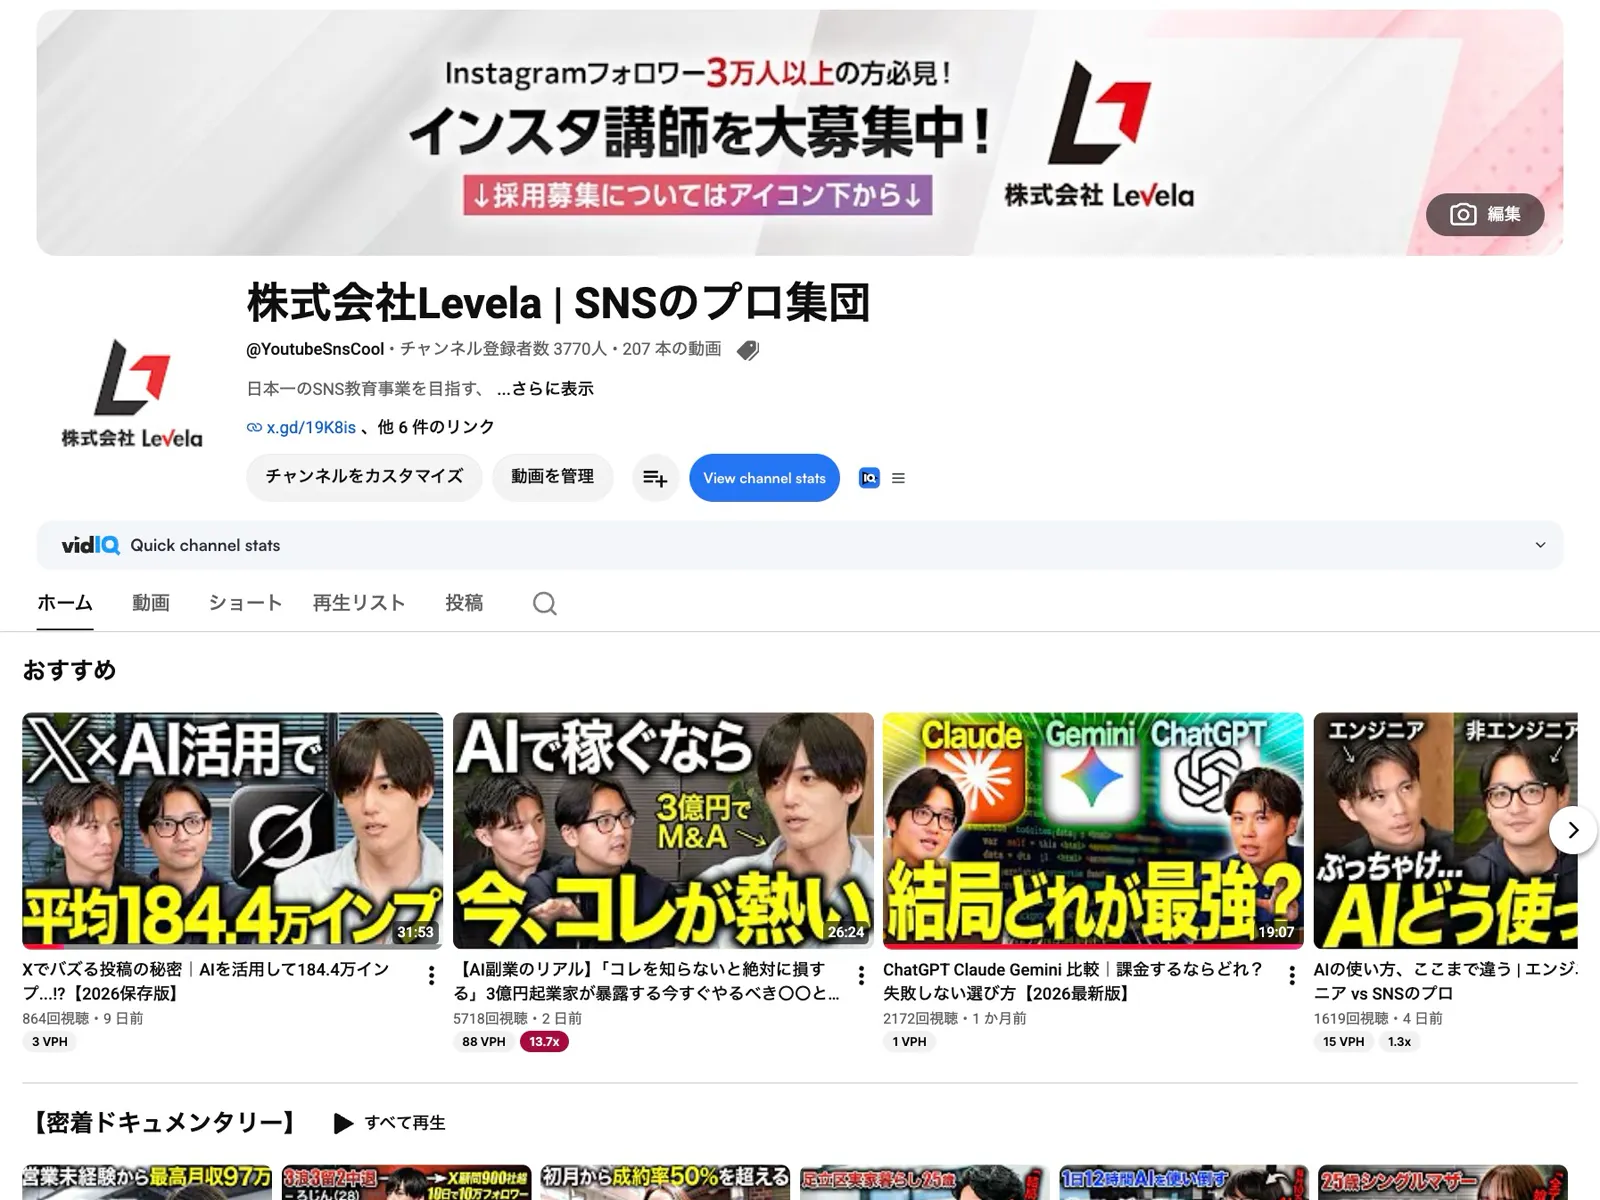
Task: Show more of the channel description
Action: (545, 388)
